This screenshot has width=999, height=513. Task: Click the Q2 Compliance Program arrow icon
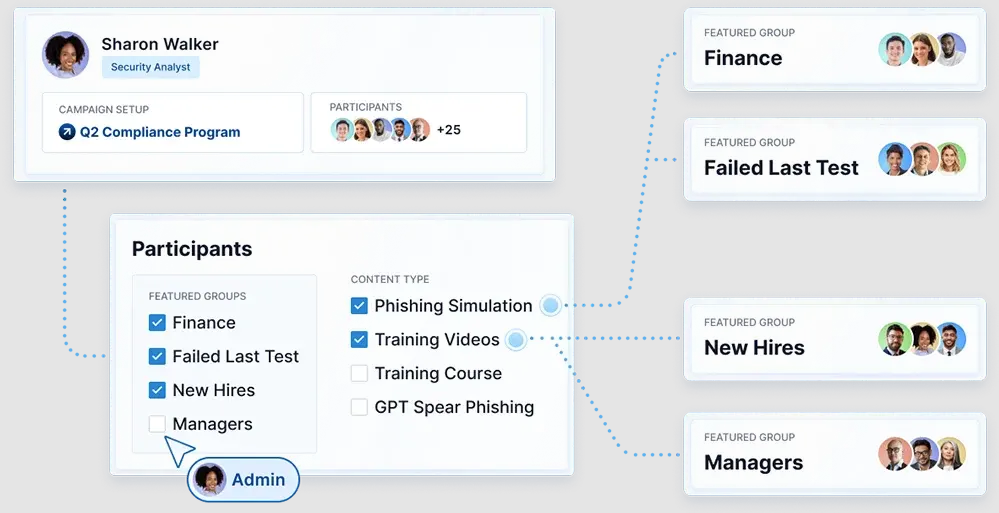tap(67, 132)
